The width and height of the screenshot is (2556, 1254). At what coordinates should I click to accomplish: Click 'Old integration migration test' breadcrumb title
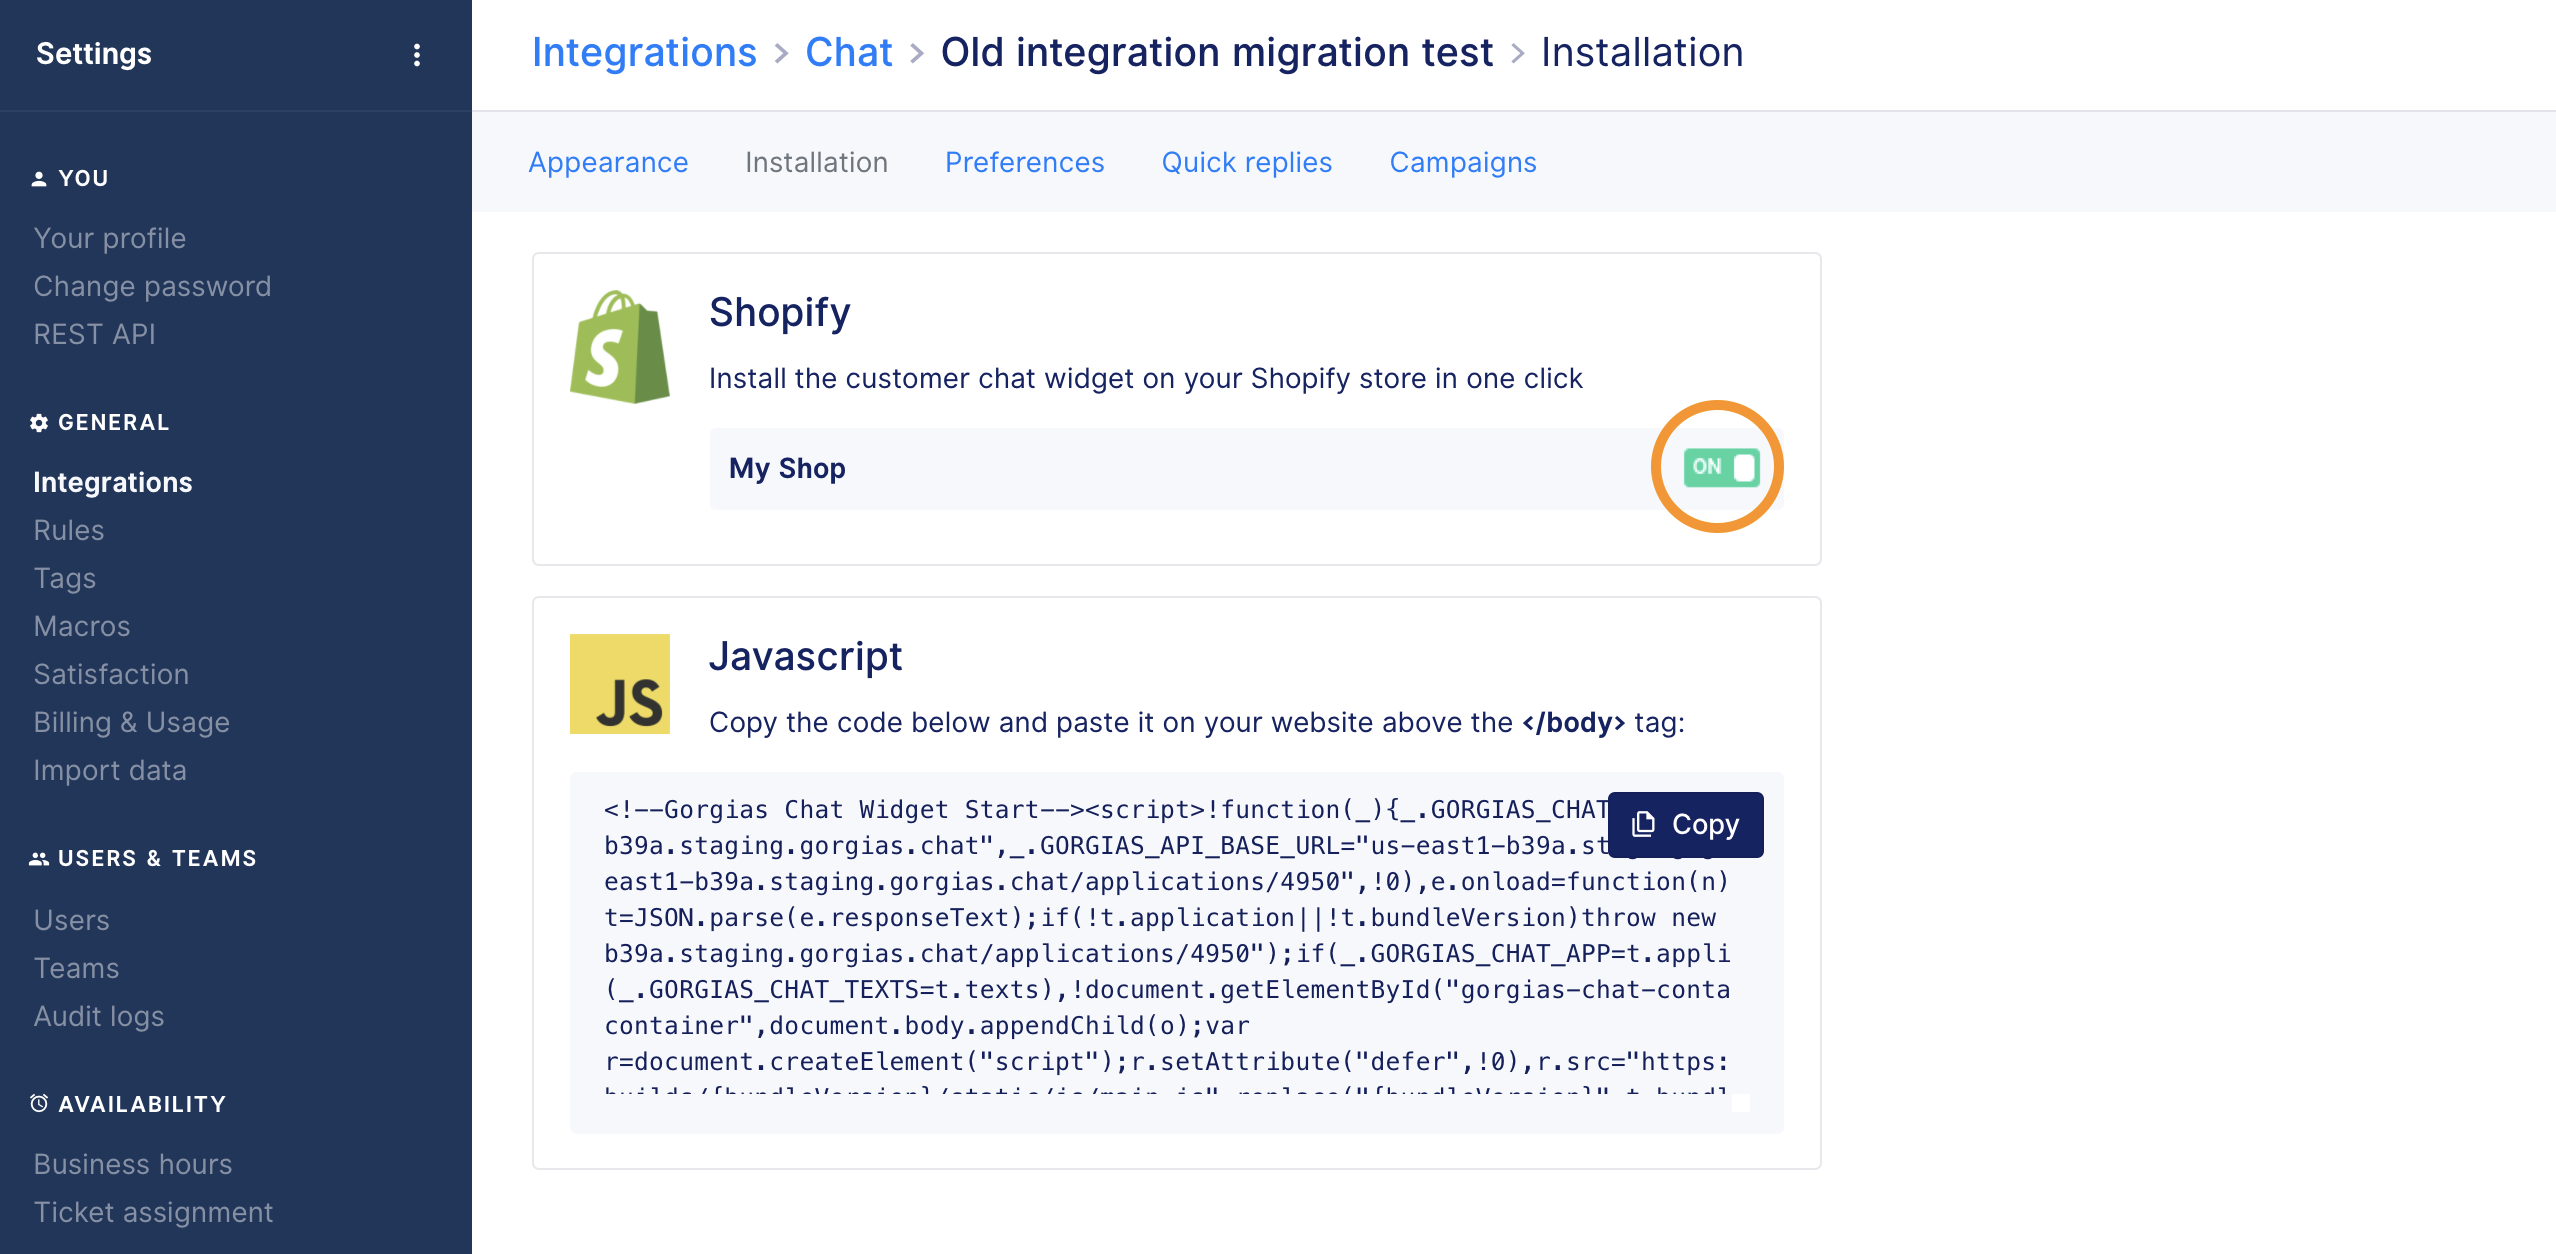[1217, 53]
